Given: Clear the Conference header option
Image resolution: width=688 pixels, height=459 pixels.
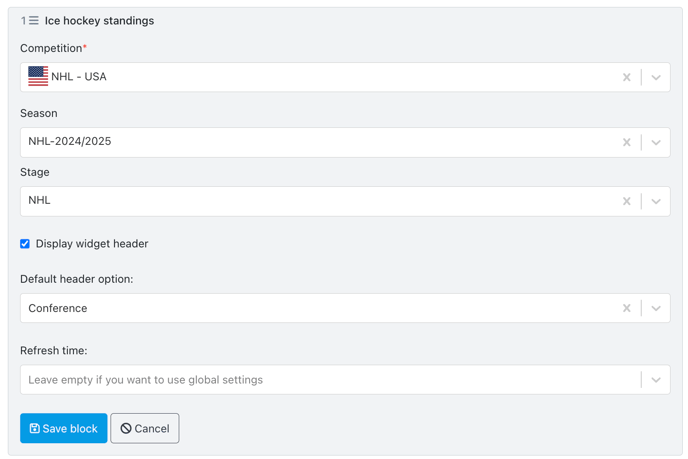Looking at the screenshot, I should pos(627,308).
